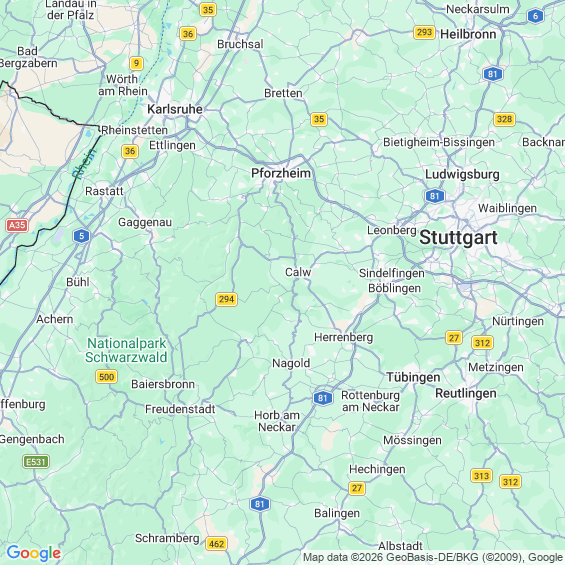Click the Nationalpark Schwarzwald label
This screenshot has width=565, height=565.
pyautogui.click(x=126, y=350)
